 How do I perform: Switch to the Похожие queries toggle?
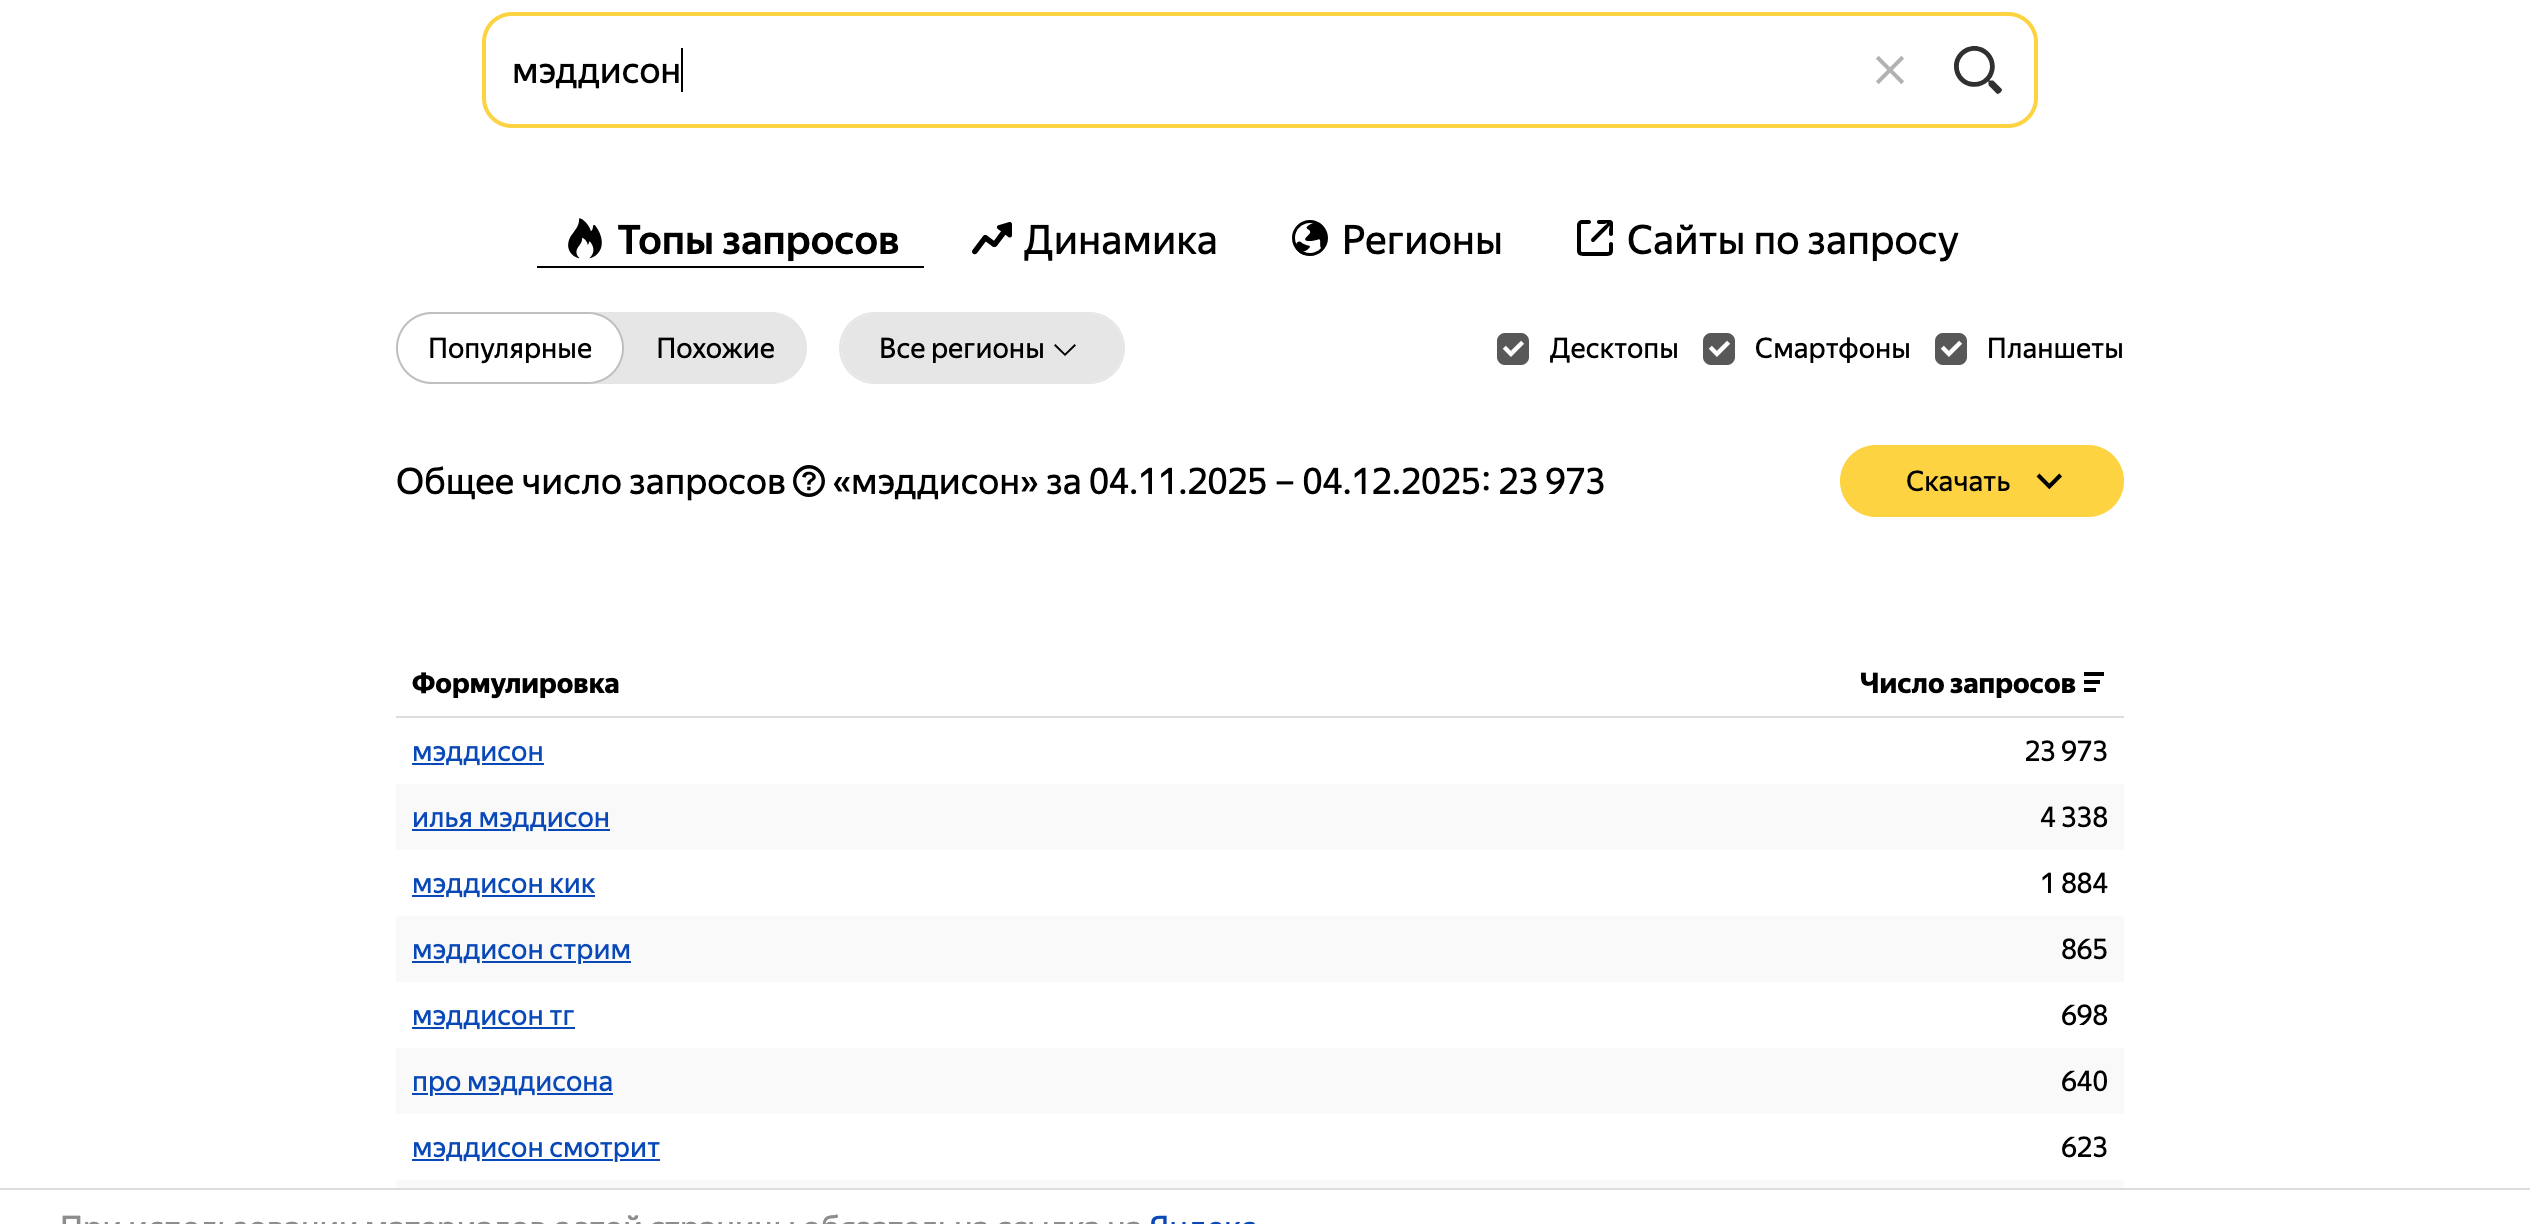point(715,348)
